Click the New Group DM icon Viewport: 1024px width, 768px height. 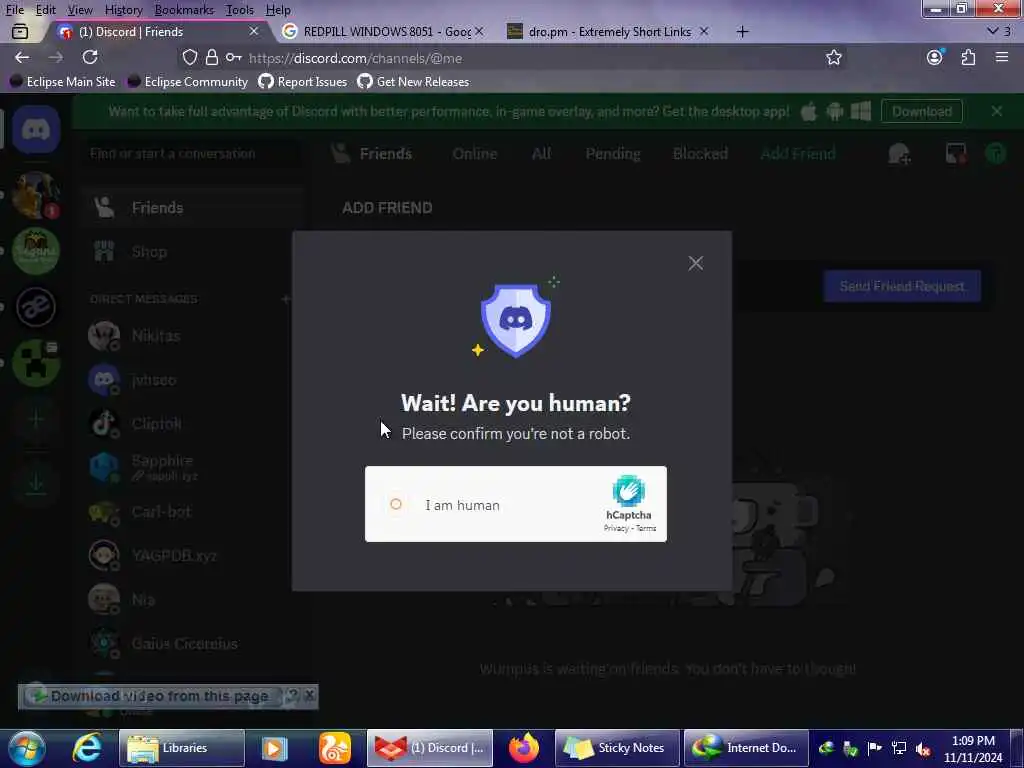(899, 154)
